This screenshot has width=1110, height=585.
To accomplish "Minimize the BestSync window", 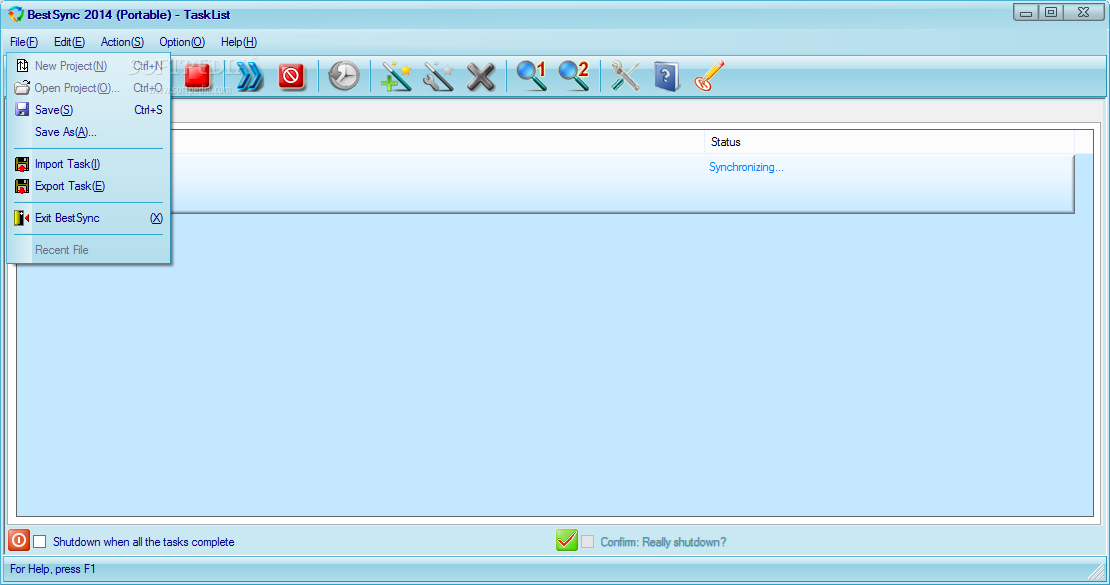I will [1025, 12].
